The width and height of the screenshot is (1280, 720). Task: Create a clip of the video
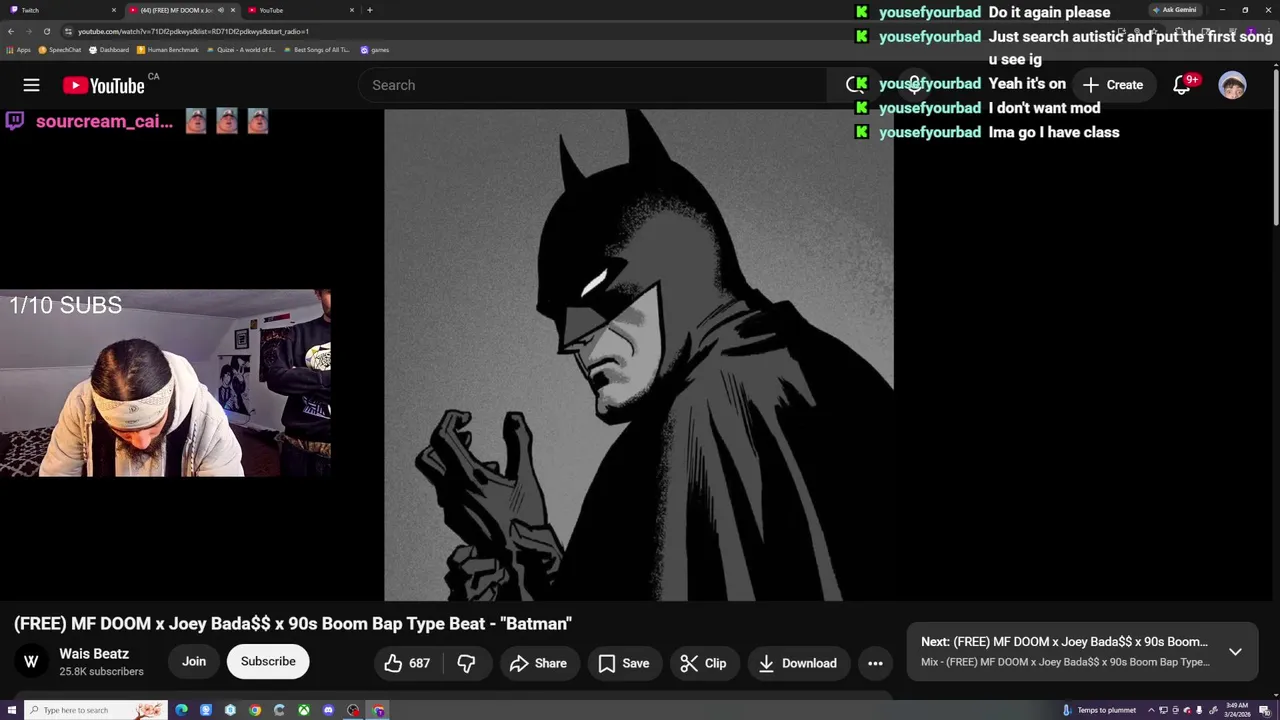[703, 663]
